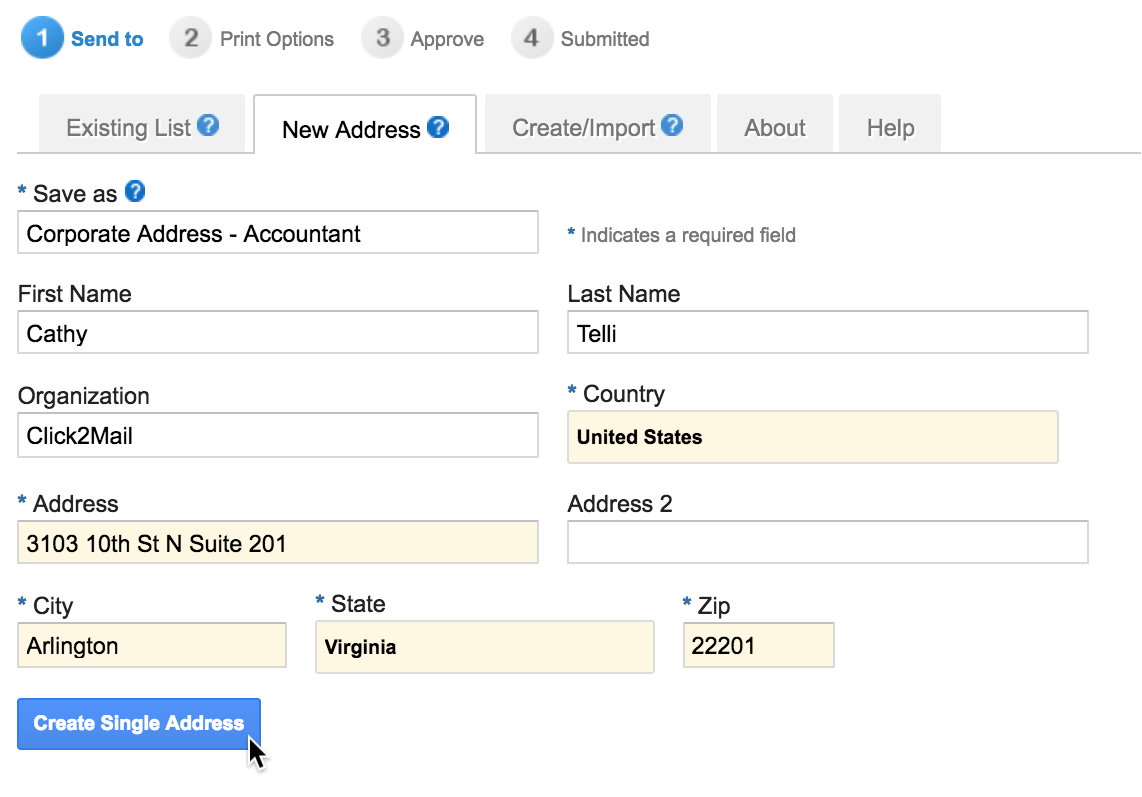Screen dimensions: 1142x797
Task: Click the help icon beside New Address
Action: [438, 127]
